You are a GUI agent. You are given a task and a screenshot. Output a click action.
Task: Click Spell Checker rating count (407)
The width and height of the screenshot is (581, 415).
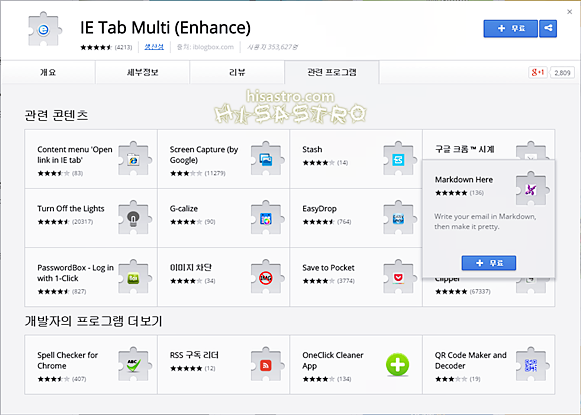79,379
